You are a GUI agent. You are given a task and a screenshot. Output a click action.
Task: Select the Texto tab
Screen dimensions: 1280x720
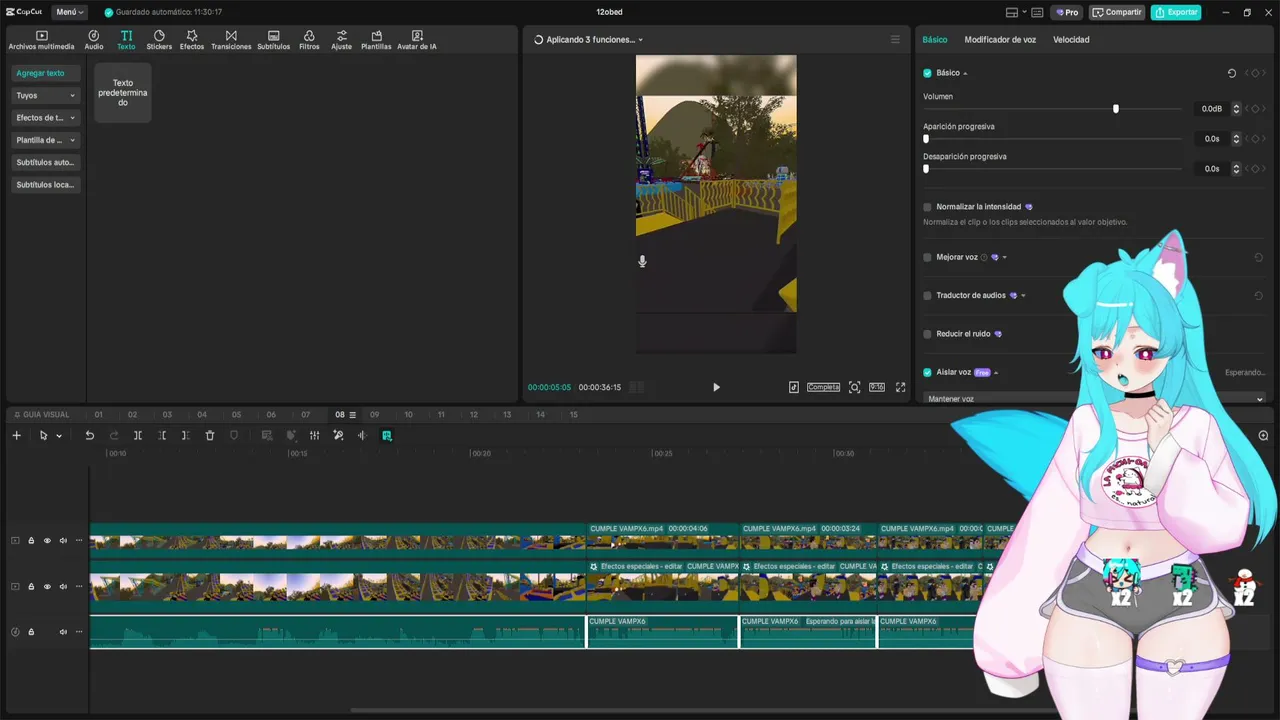(x=126, y=40)
